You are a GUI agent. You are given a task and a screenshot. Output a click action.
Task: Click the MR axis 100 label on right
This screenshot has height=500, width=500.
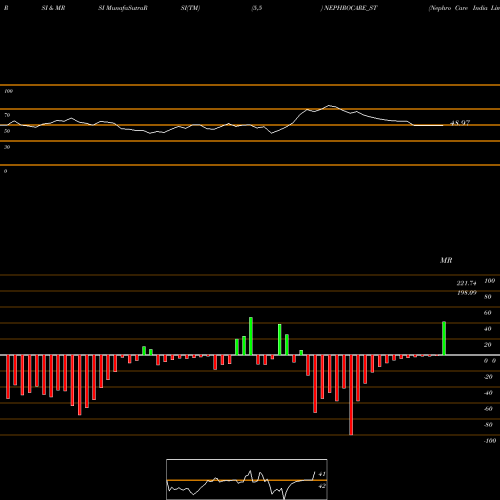pyautogui.click(x=489, y=281)
